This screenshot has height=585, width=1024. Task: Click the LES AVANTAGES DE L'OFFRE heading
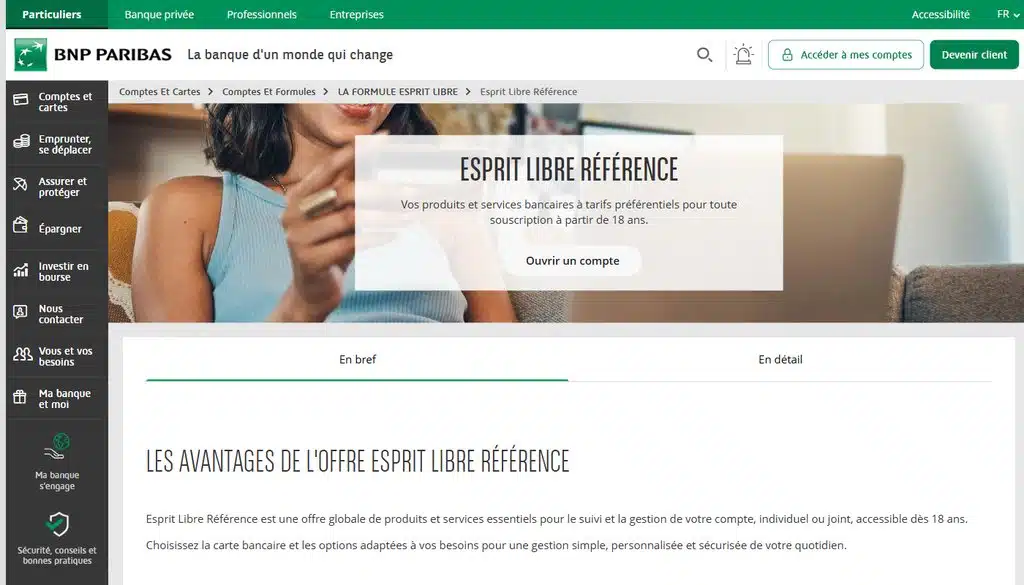(x=357, y=461)
